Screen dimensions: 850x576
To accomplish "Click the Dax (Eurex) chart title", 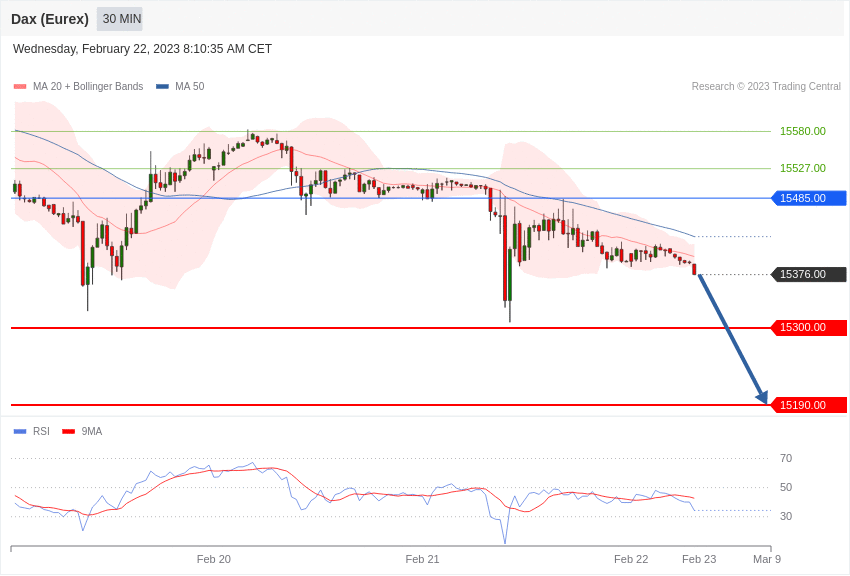I will 50,19.
